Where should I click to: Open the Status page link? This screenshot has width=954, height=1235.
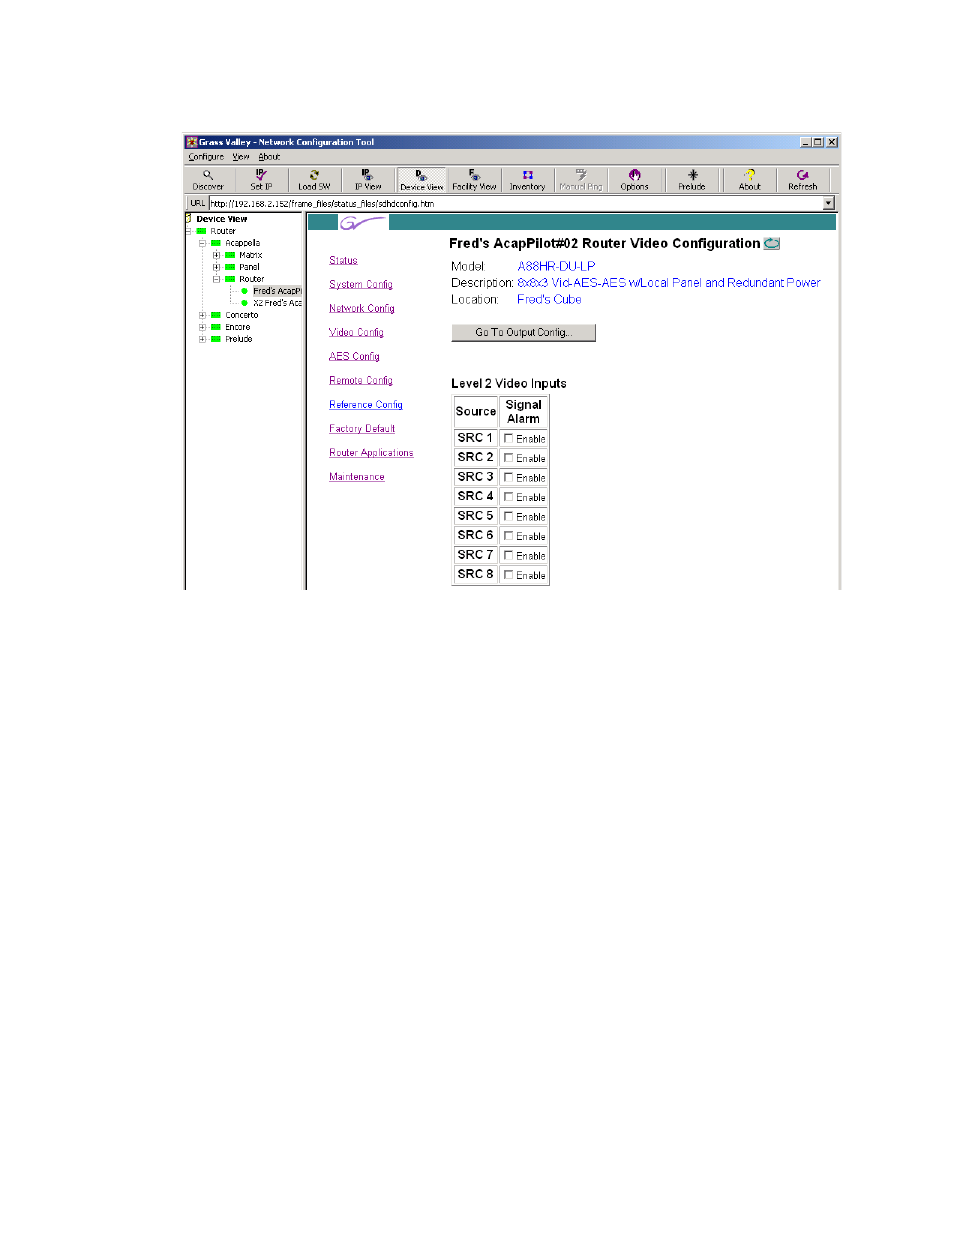[343, 260]
